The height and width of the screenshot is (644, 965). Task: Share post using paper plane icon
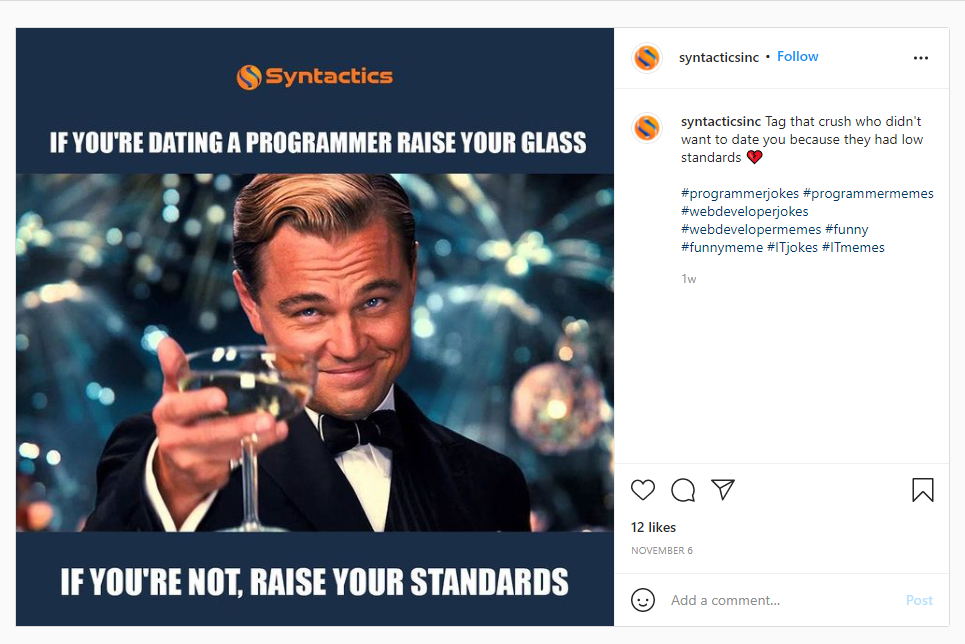pyautogui.click(x=723, y=489)
